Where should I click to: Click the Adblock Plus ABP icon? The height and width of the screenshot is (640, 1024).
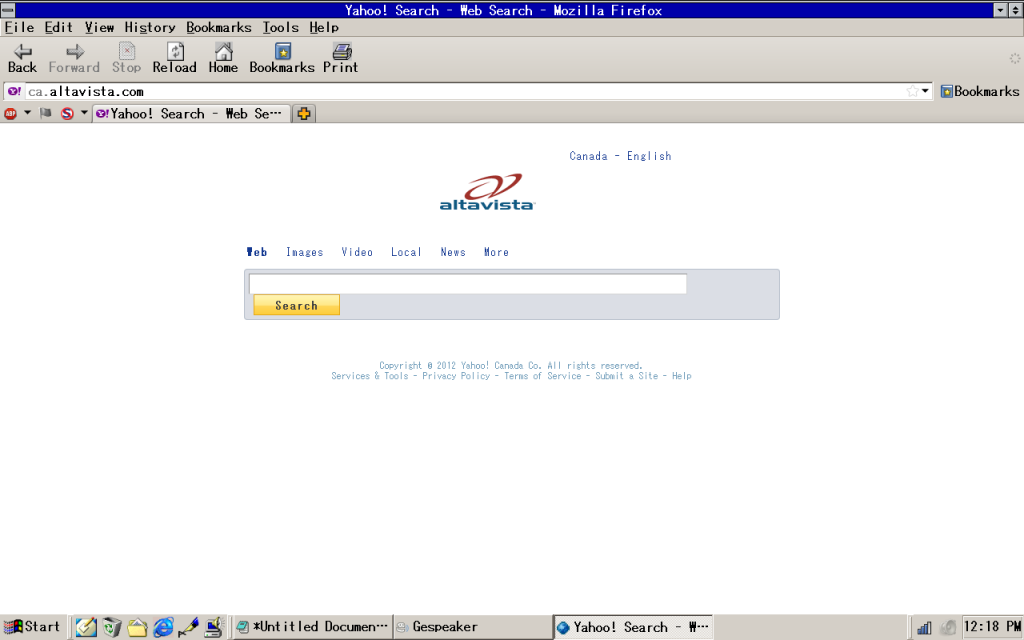click(11, 114)
